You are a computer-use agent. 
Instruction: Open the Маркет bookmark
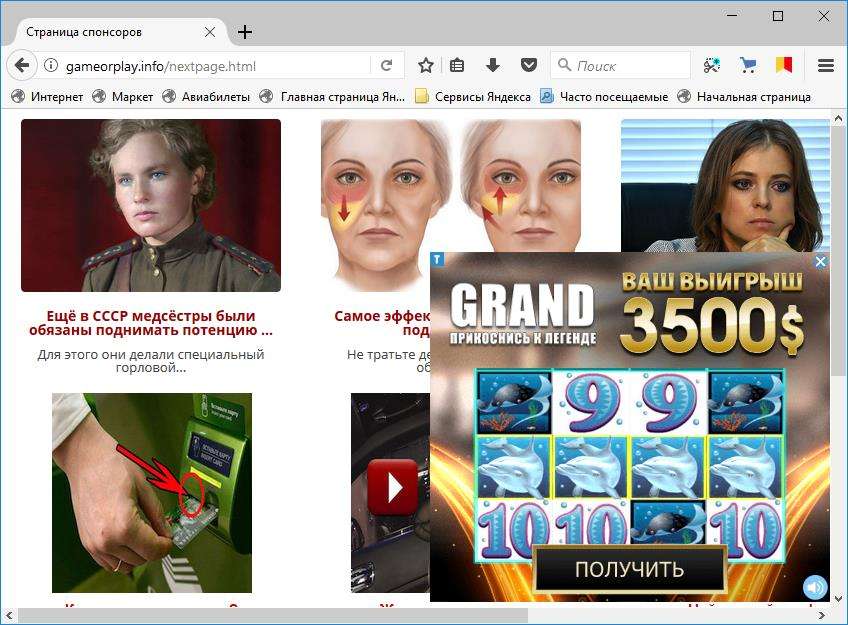(x=122, y=97)
